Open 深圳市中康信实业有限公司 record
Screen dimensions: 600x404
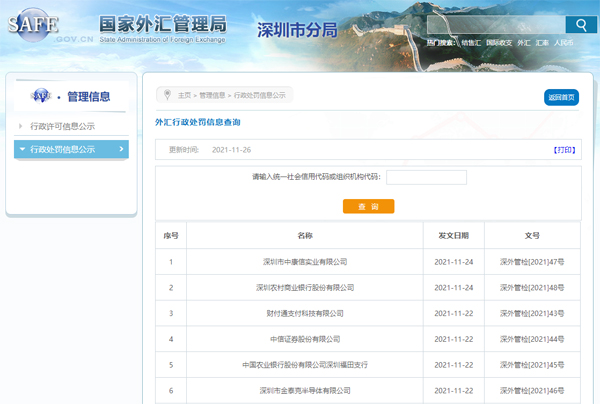[304, 262]
